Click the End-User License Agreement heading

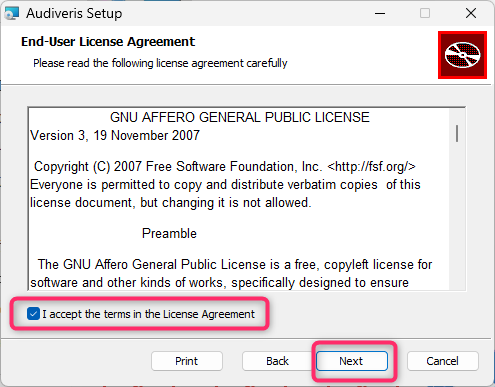[x=108, y=42]
